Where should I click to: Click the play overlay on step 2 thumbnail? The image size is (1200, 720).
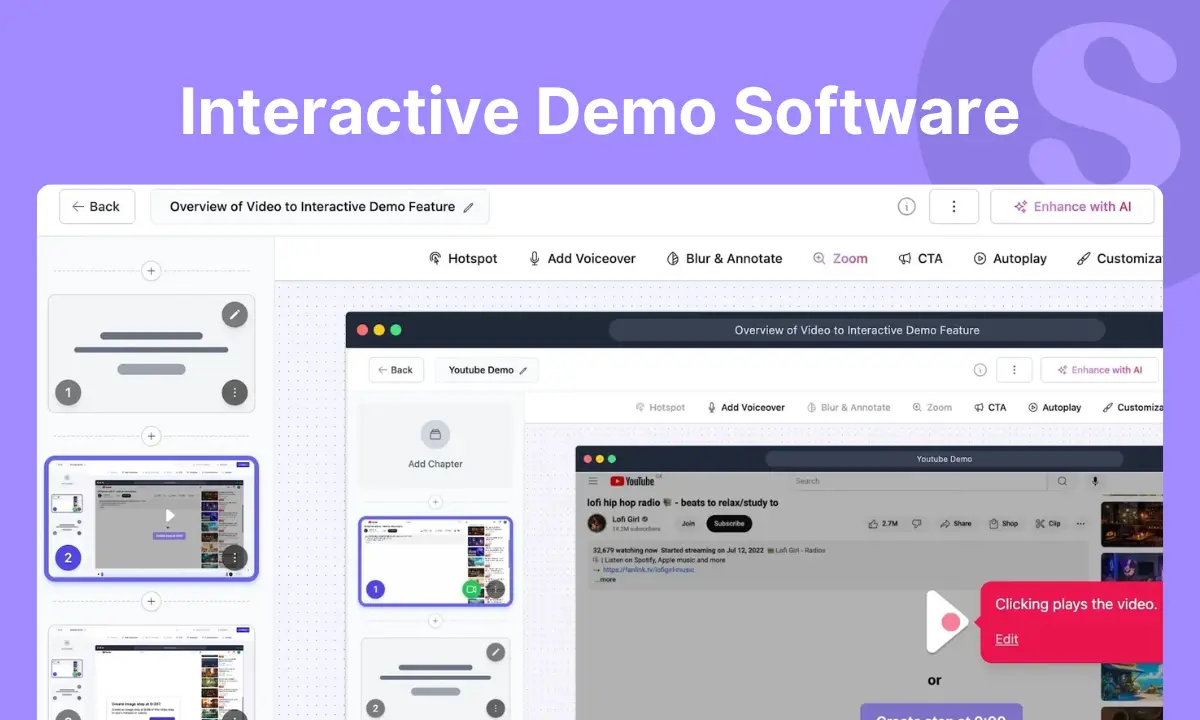(x=168, y=515)
